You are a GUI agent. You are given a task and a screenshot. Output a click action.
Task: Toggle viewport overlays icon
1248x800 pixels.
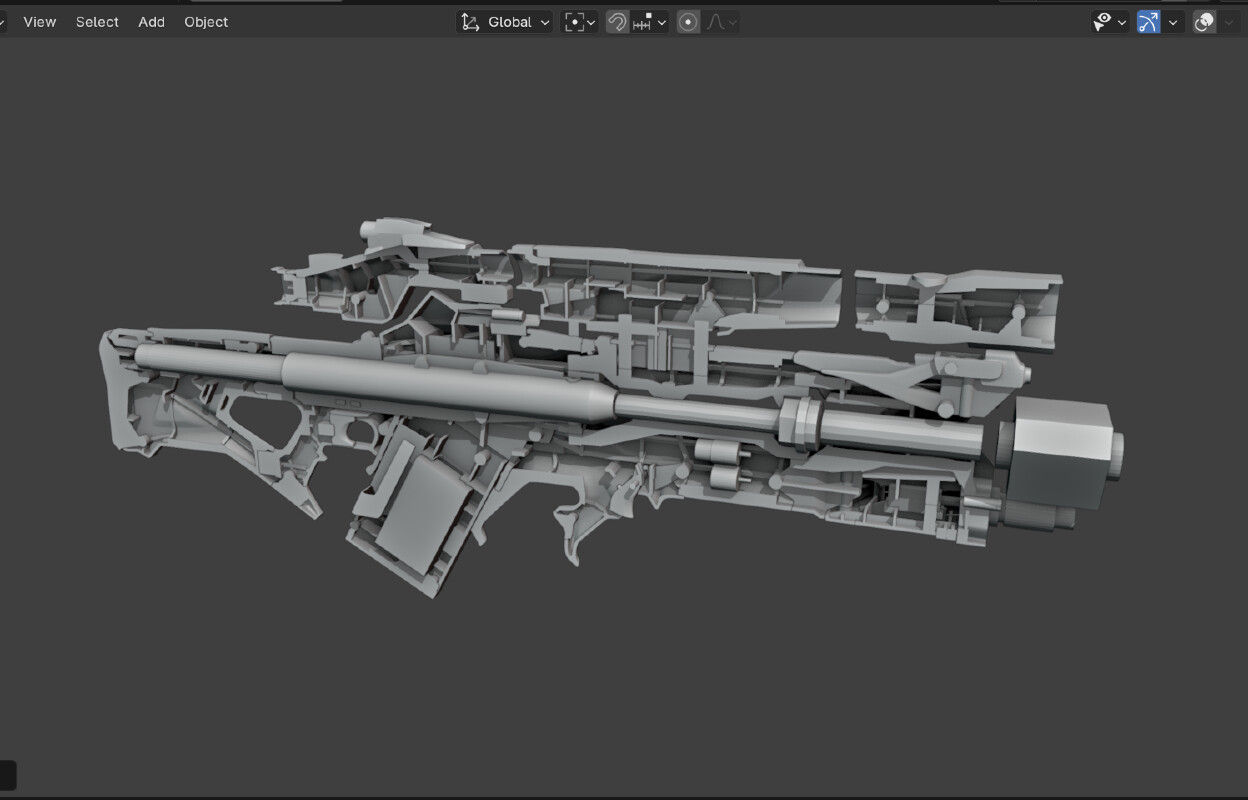(1204, 22)
